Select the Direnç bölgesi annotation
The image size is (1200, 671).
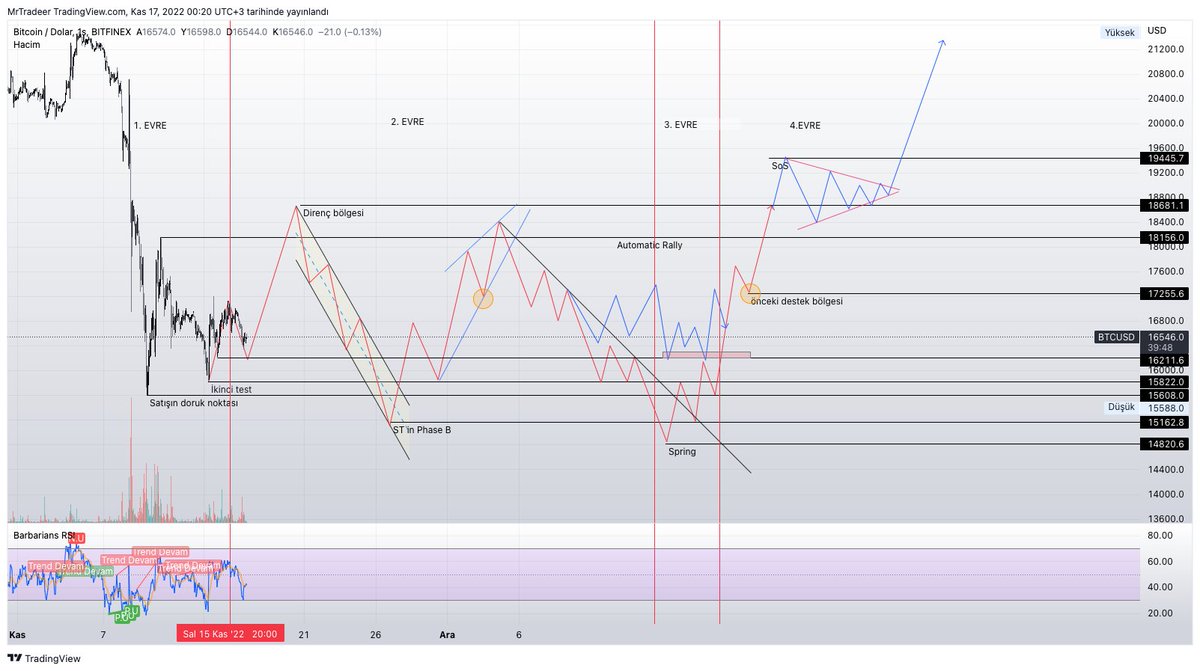pos(333,213)
